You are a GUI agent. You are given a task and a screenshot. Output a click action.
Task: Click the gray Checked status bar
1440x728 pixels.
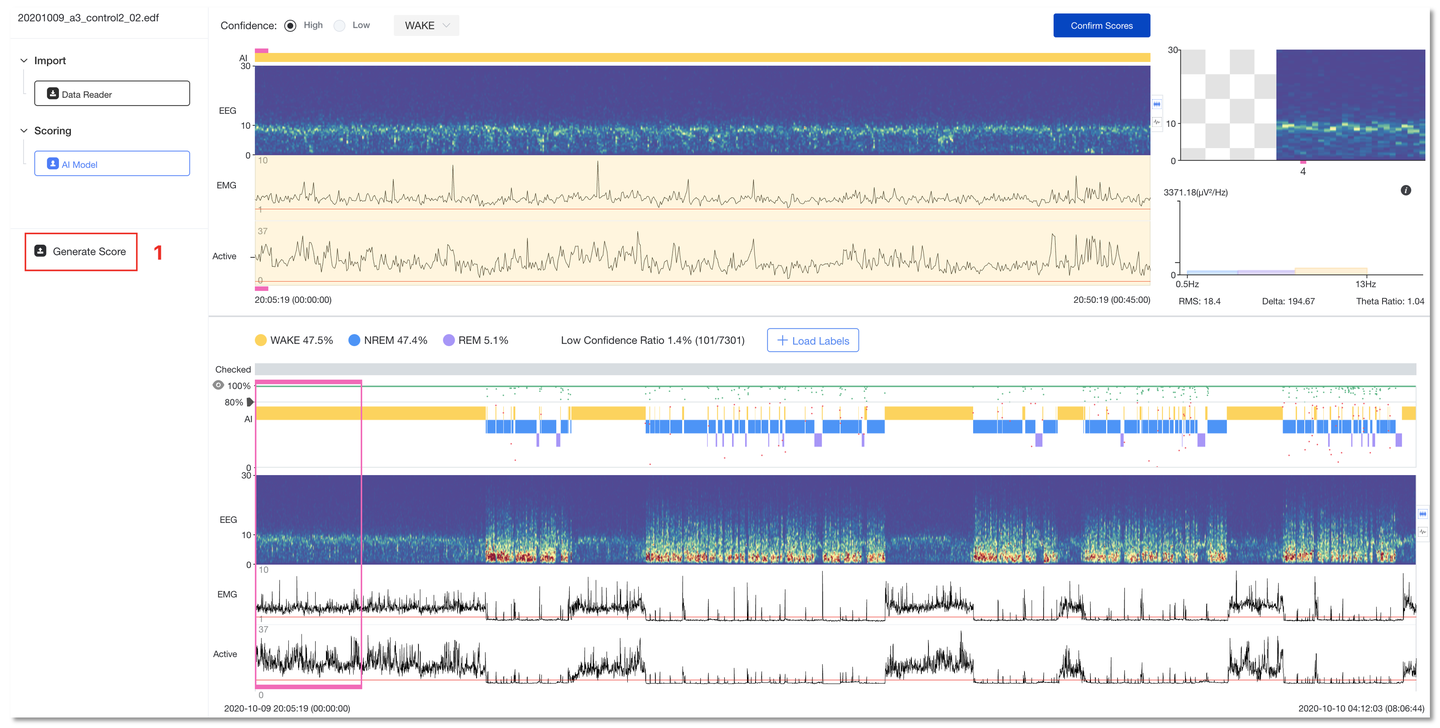[835, 369]
